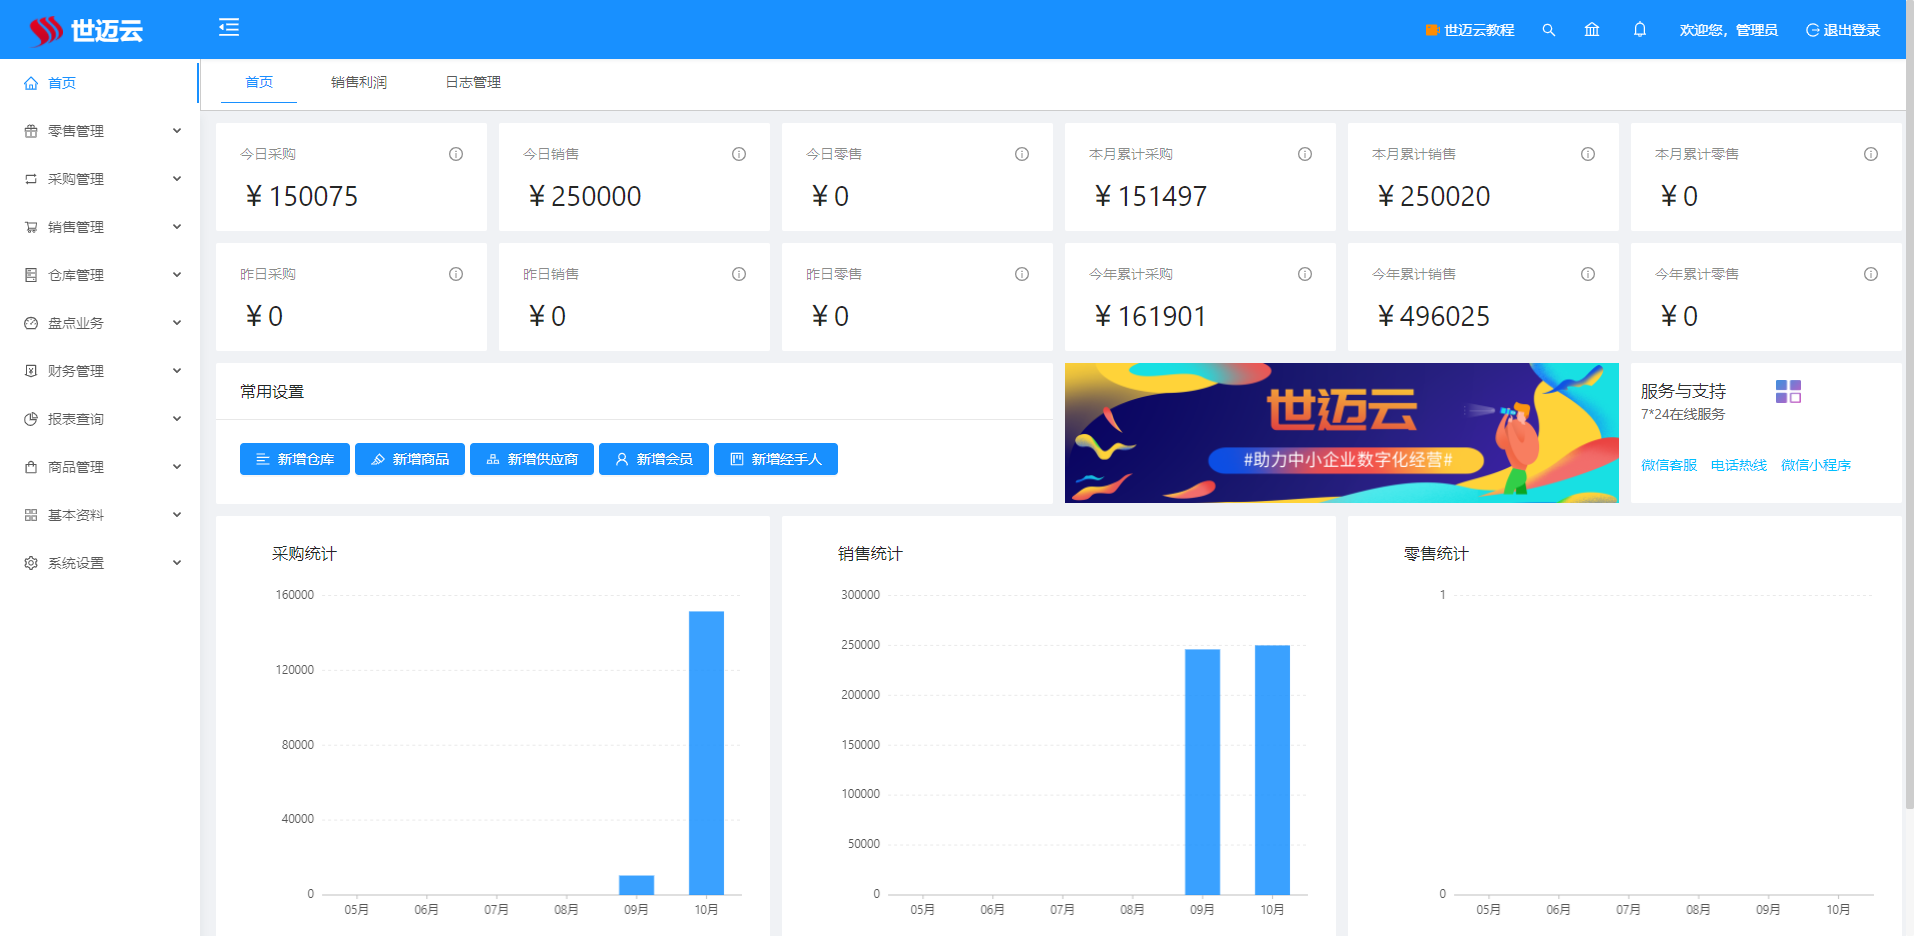The image size is (1914, 936).
Task: Switch to the 日志管理 tab
Action: coord(473,82)
